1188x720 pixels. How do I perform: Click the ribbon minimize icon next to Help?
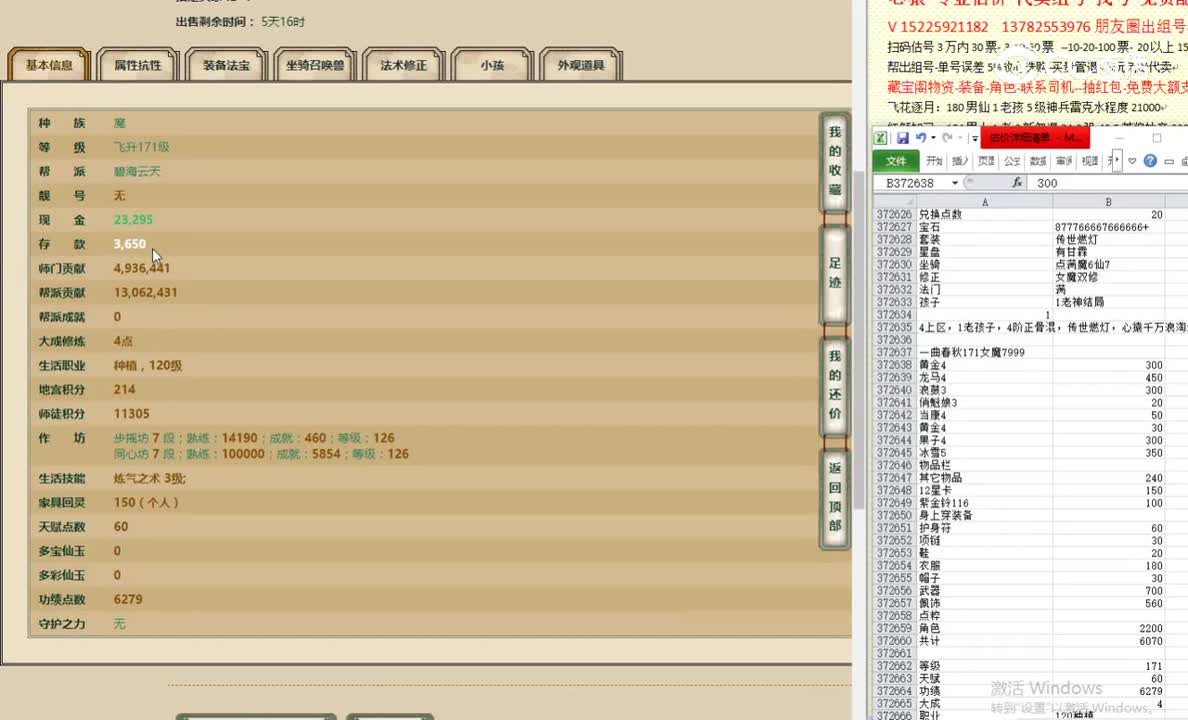coord(1167,161)
